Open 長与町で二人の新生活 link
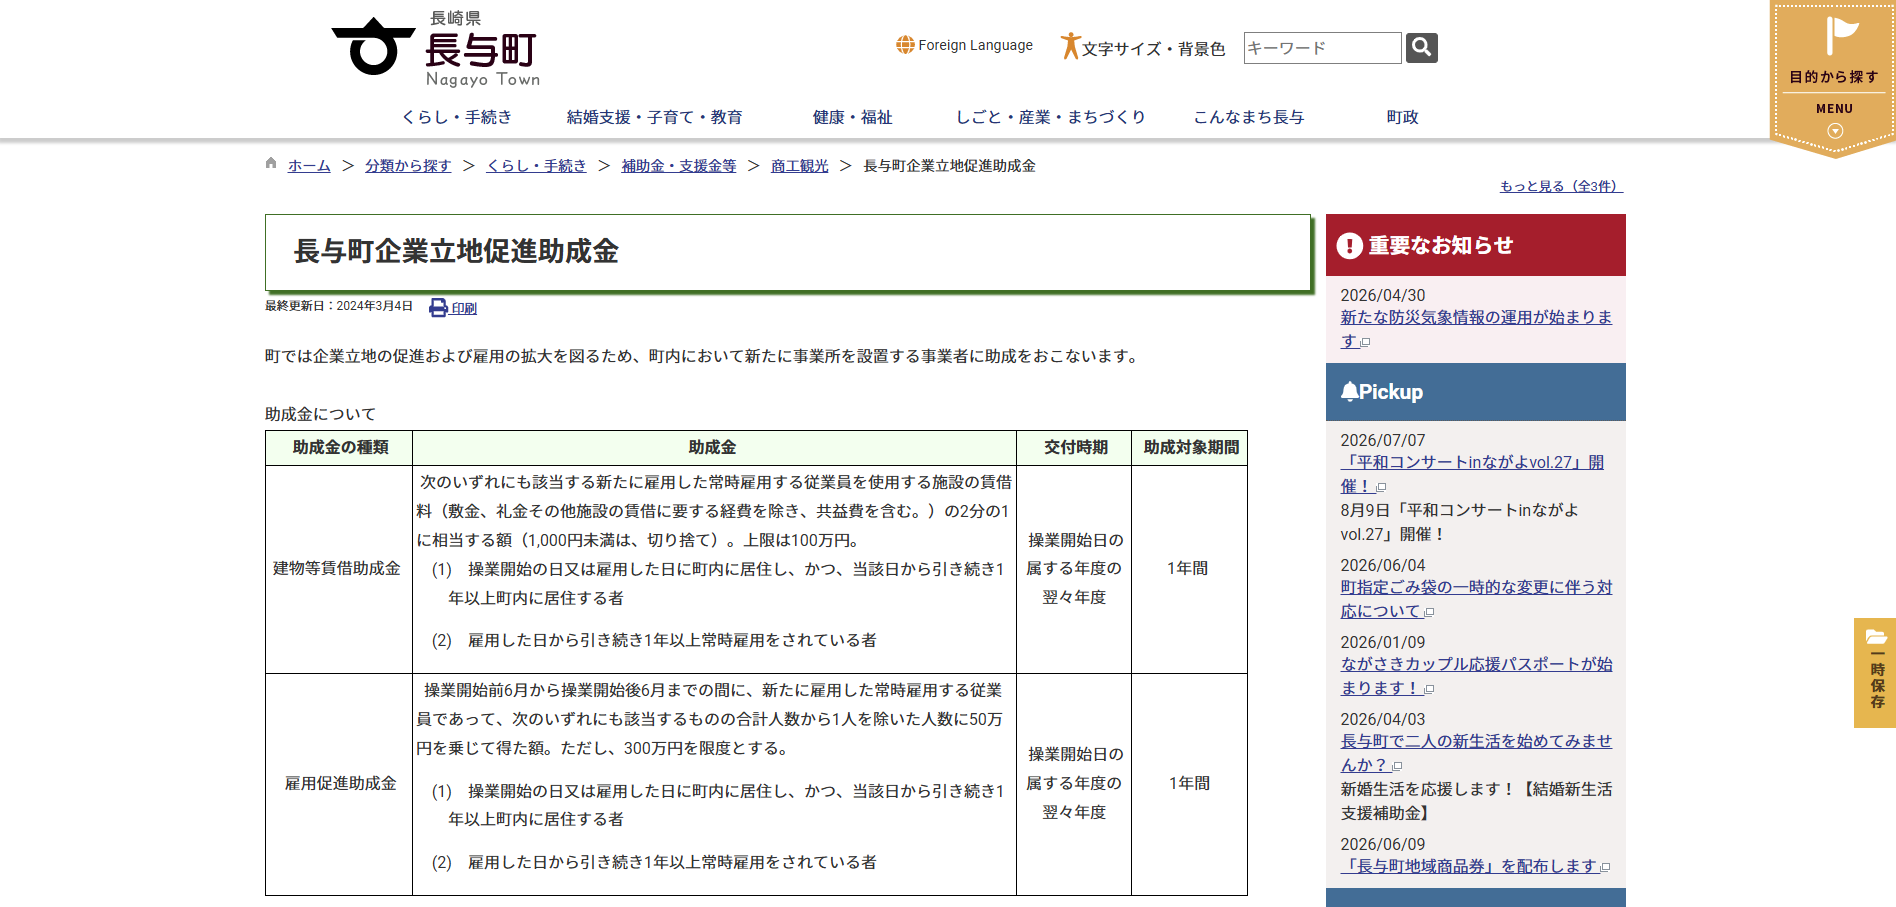The width and height of the screenshot is (1896, 907). [x=1476, y=753]
